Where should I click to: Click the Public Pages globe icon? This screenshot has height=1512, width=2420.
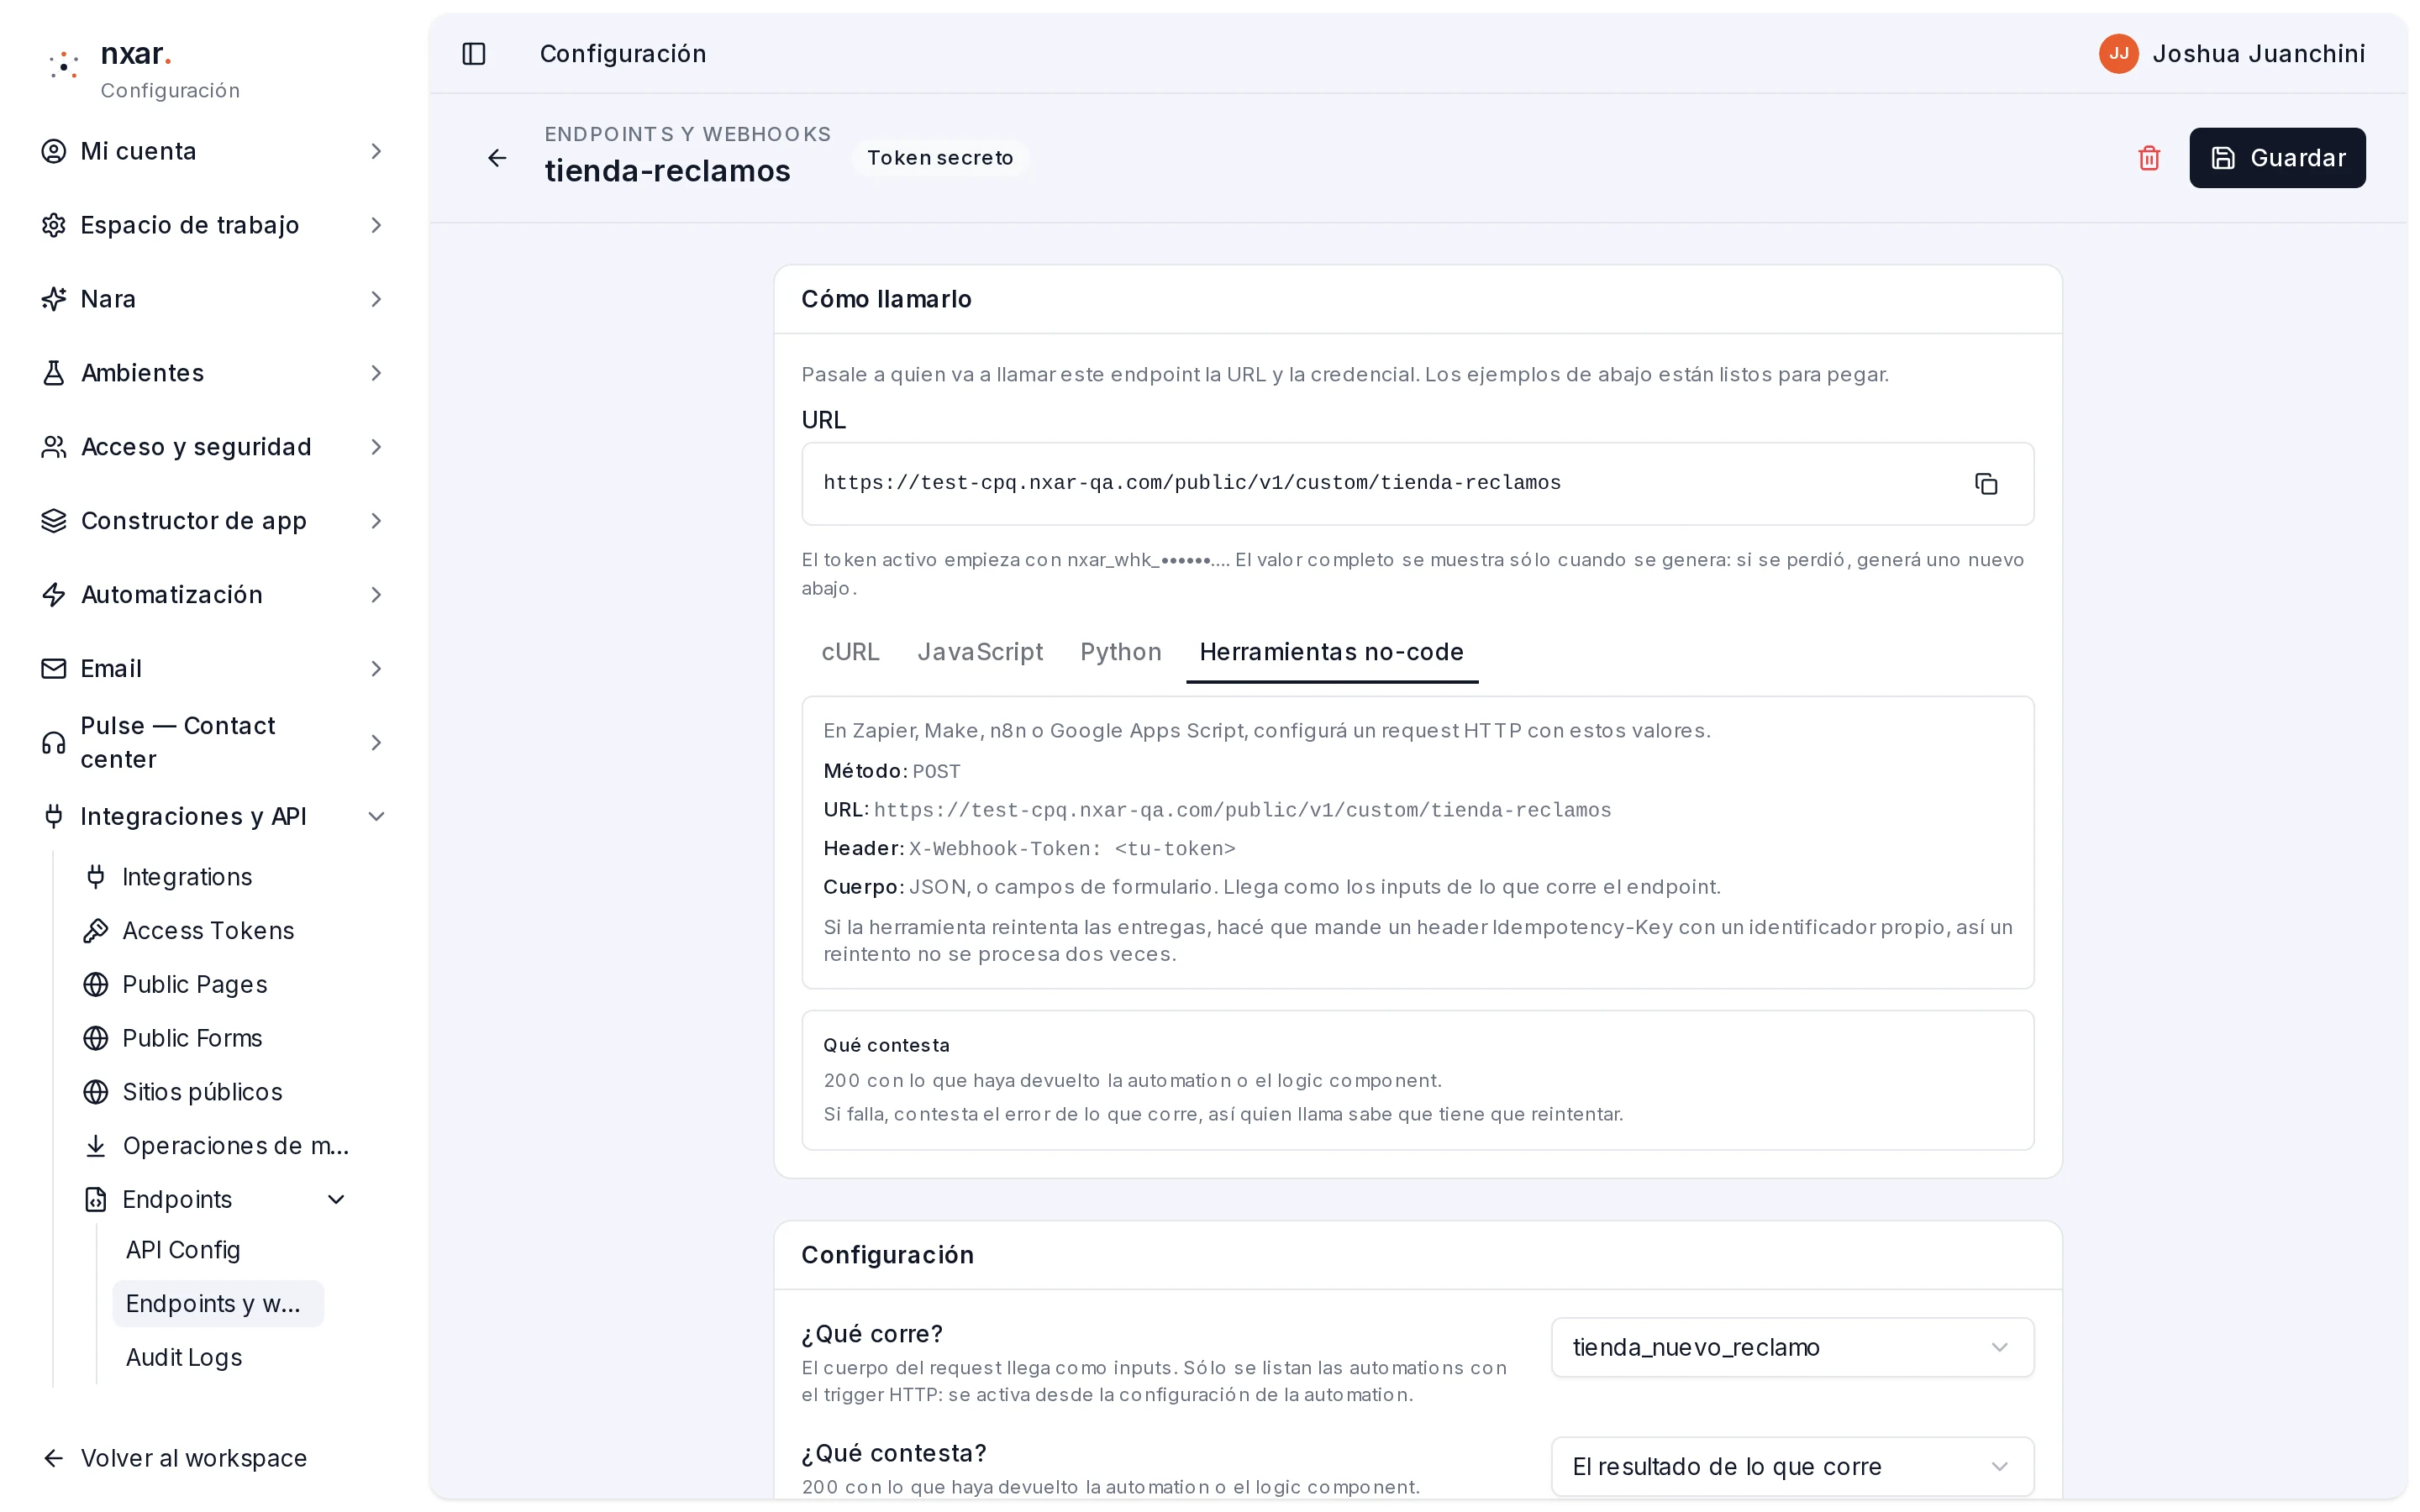coord(96,985)
